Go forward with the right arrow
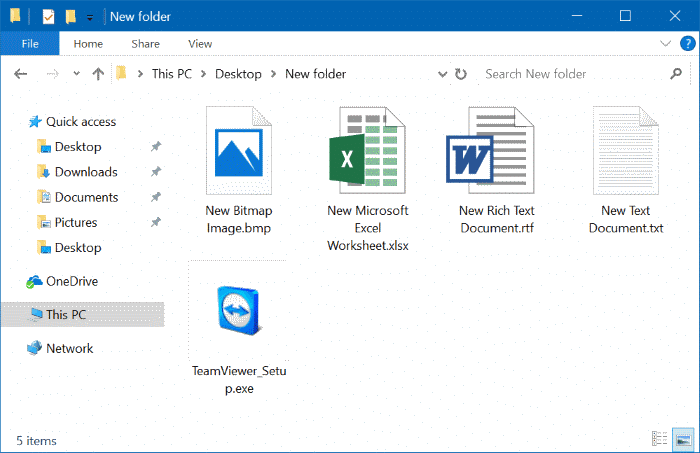Viewport: 700px width, 453px height. [x=52, y=74]
